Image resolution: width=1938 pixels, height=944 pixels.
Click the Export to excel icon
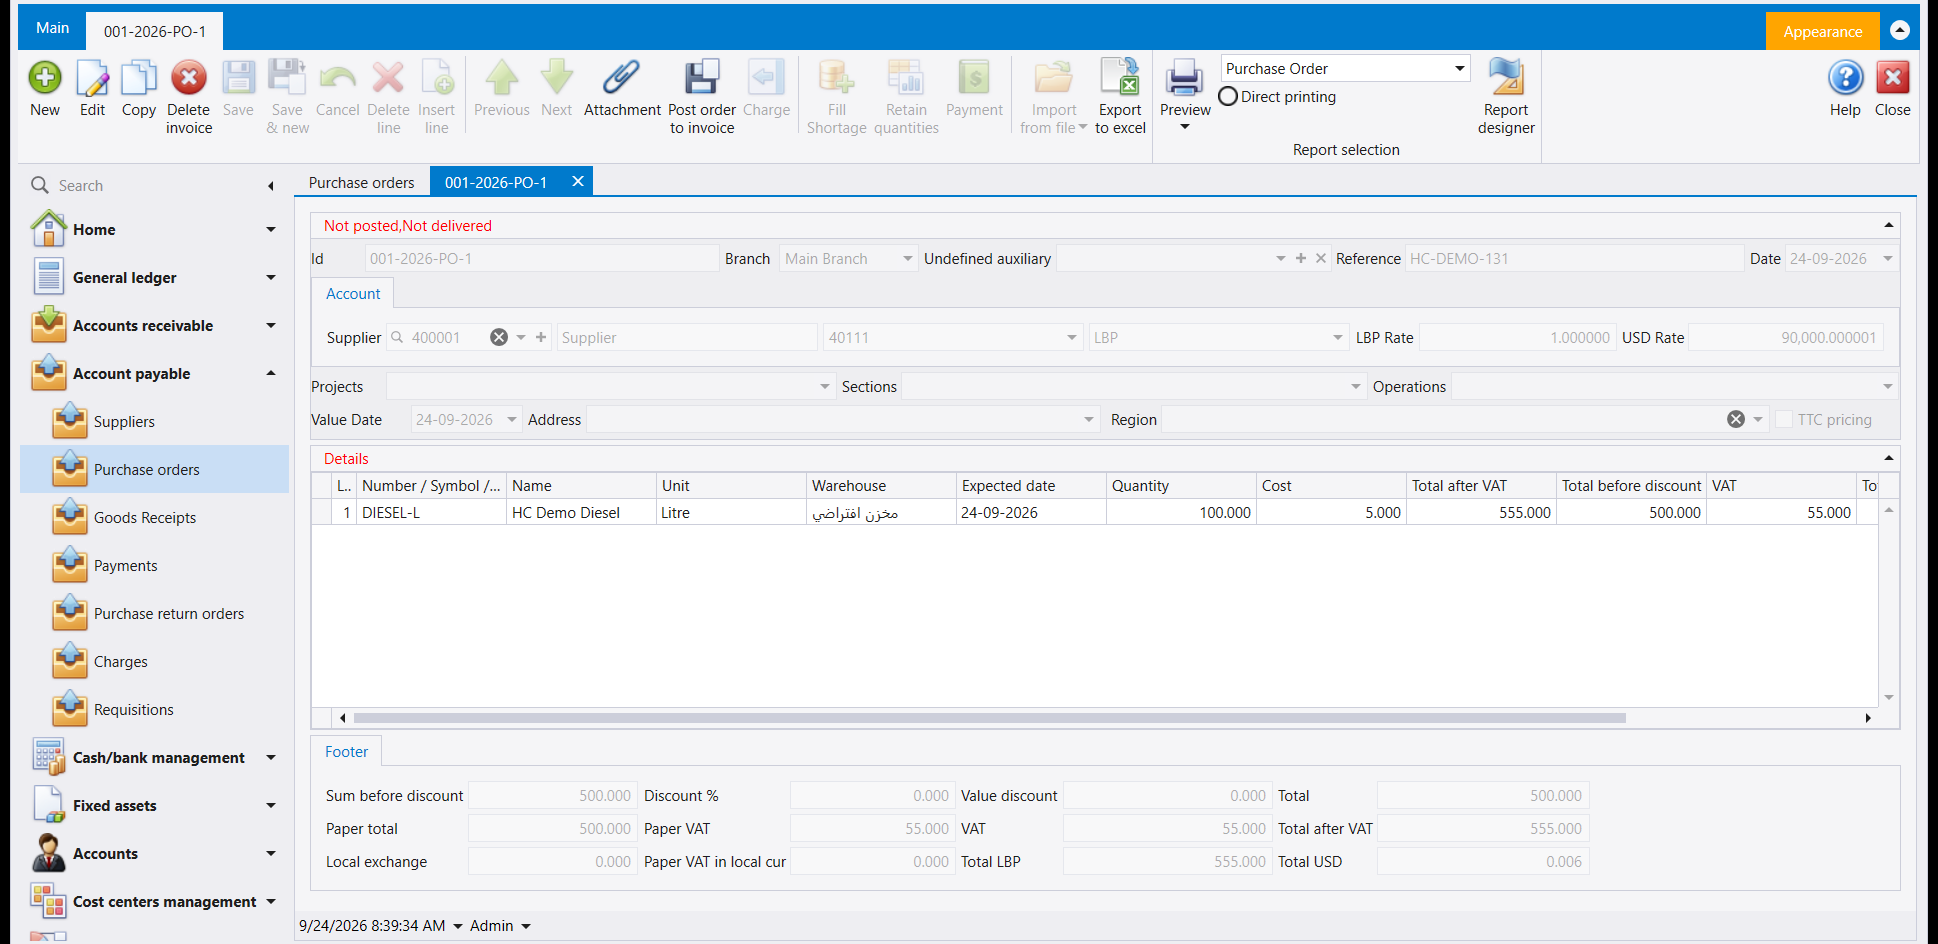pos(1120,78)
